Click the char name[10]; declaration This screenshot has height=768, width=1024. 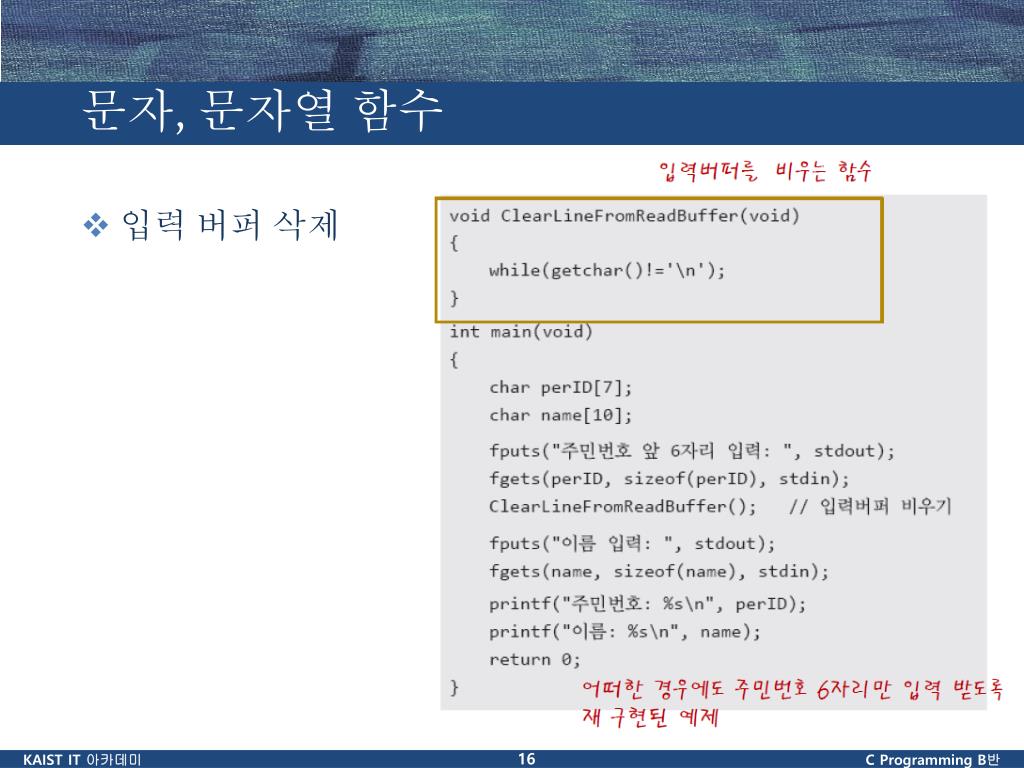coord(560,415)
